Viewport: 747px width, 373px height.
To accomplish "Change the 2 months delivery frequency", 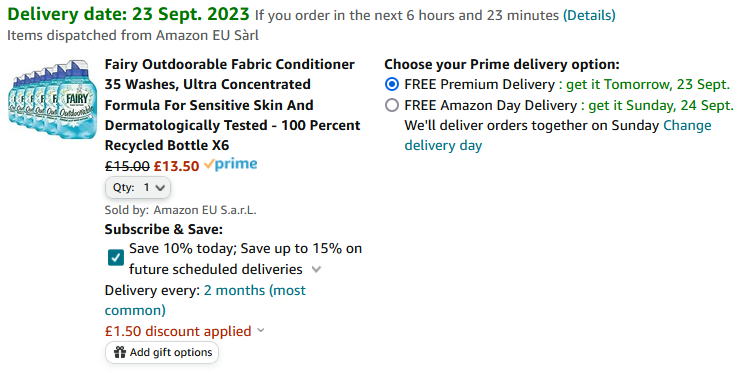I will point(205,300).
